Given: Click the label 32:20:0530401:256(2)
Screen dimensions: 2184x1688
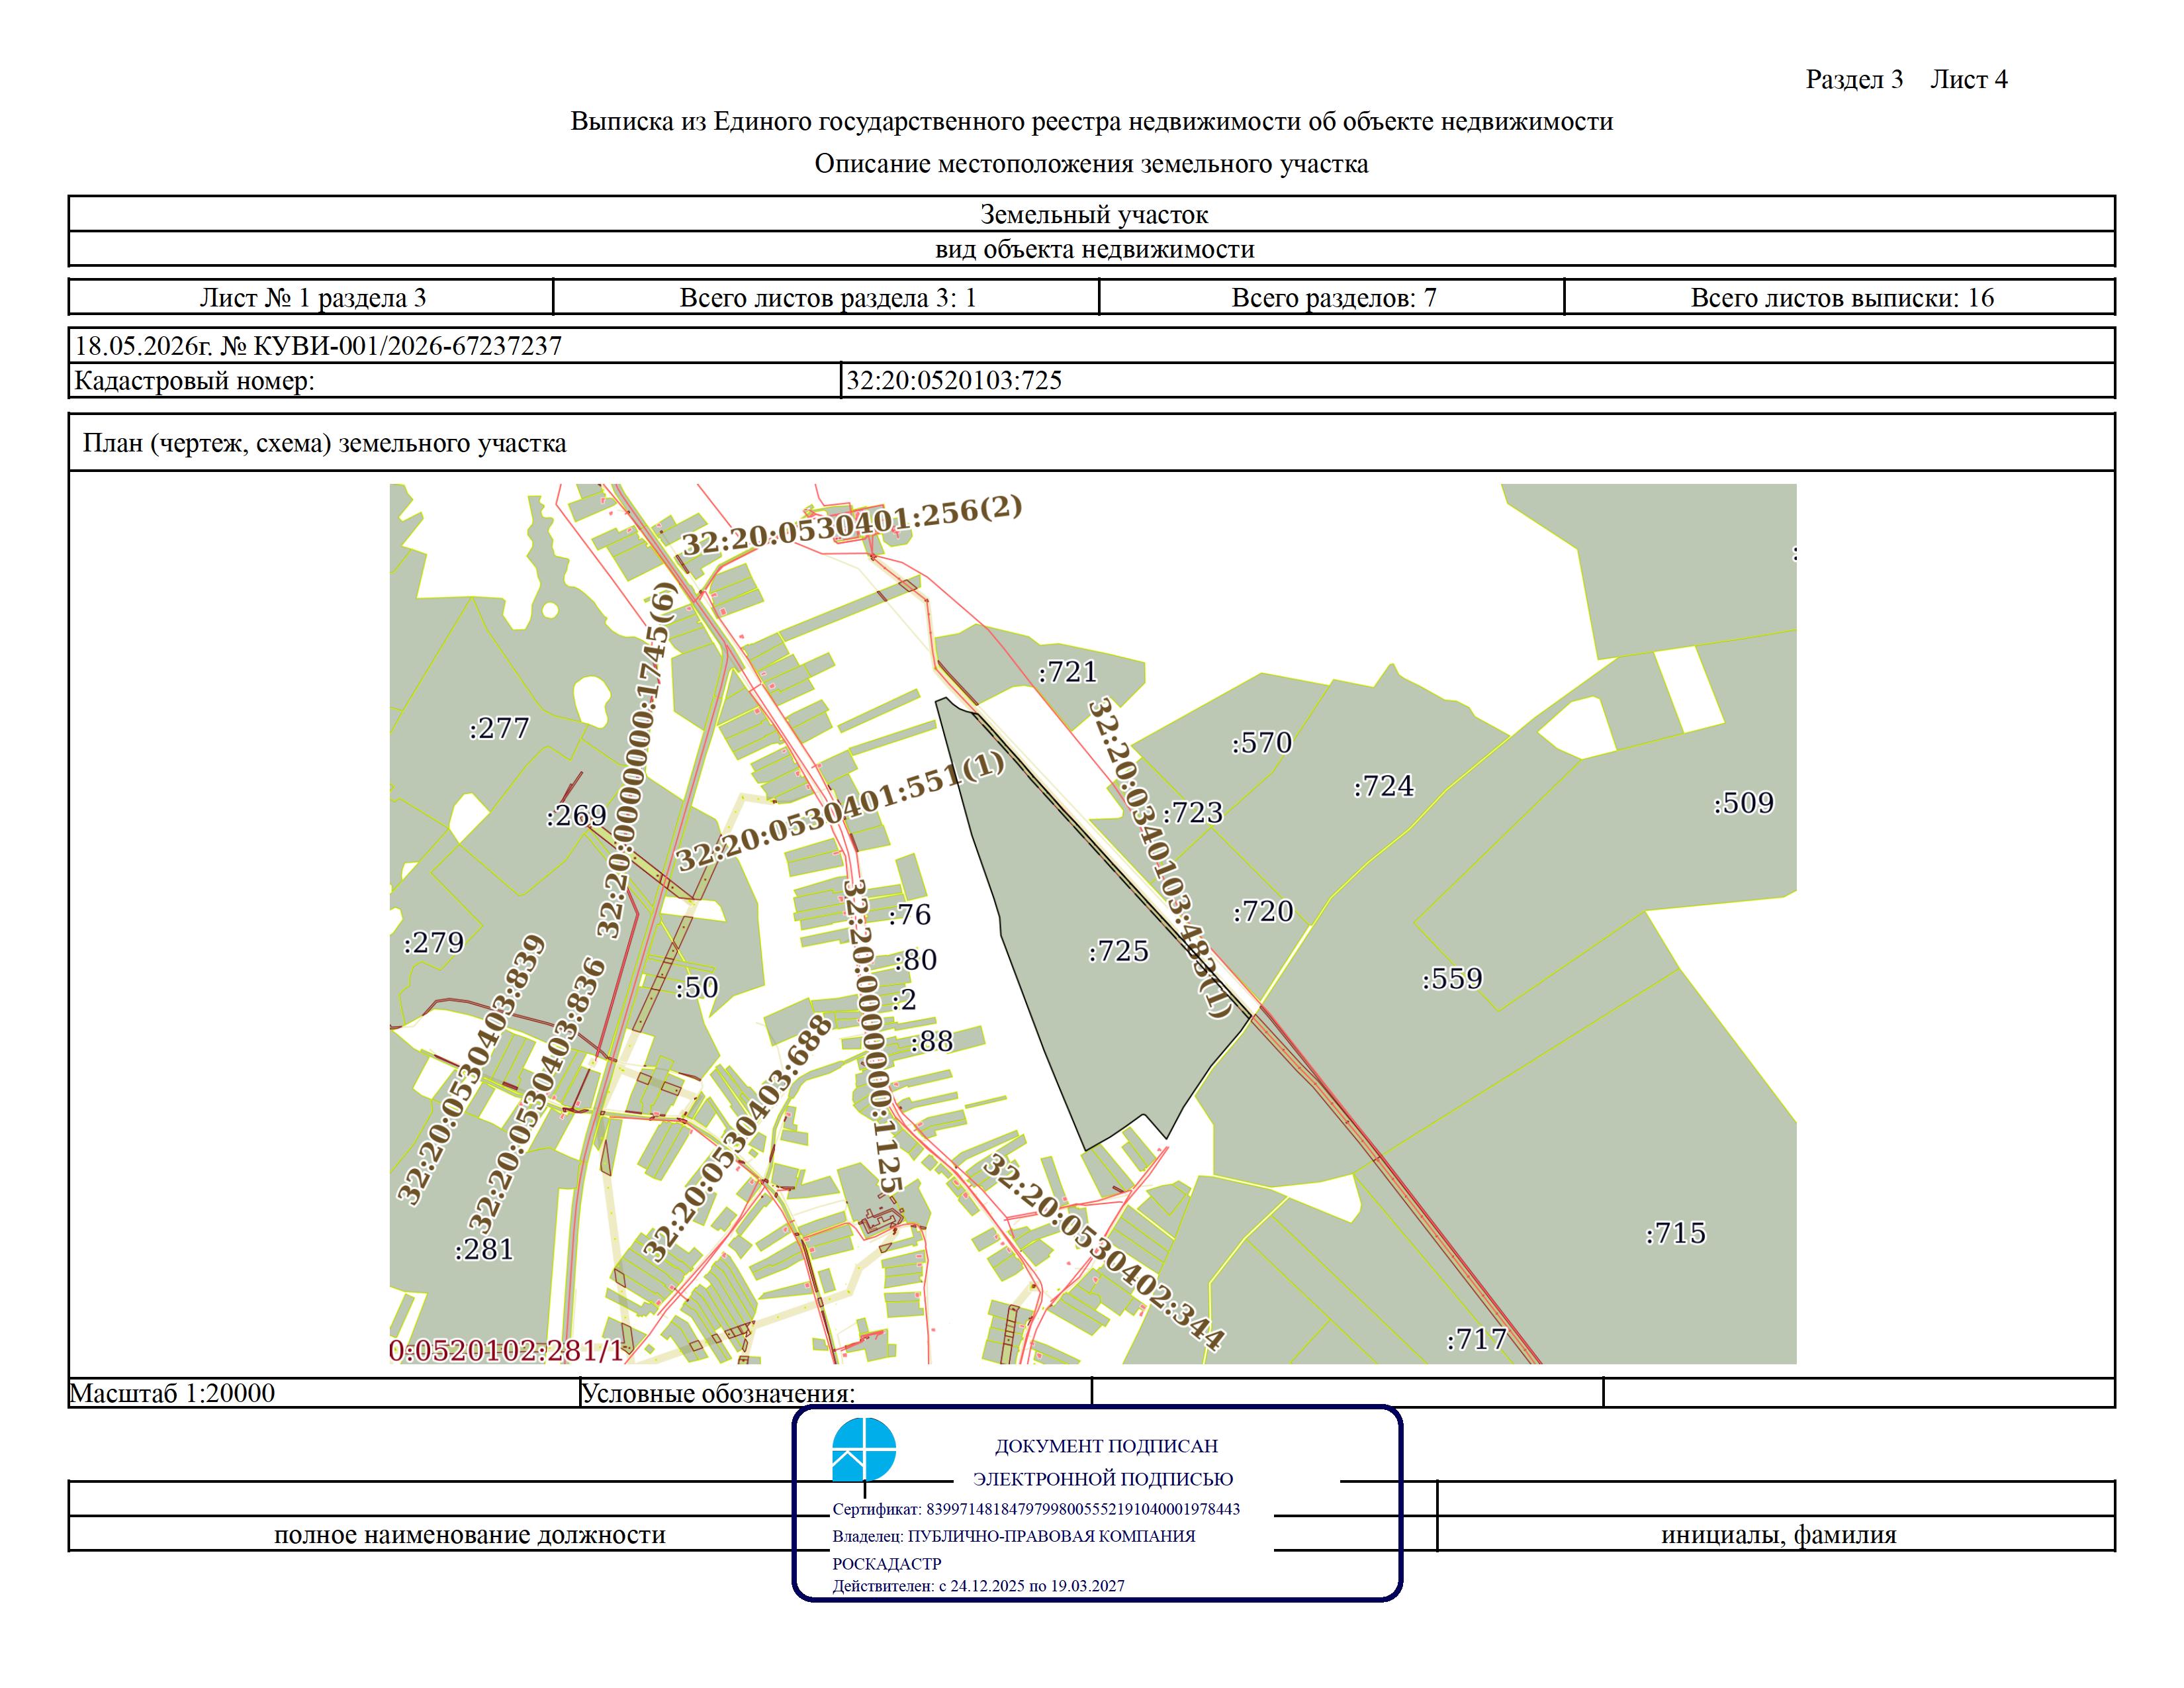Looking at the screenshot, I should [x=852, y=525].
